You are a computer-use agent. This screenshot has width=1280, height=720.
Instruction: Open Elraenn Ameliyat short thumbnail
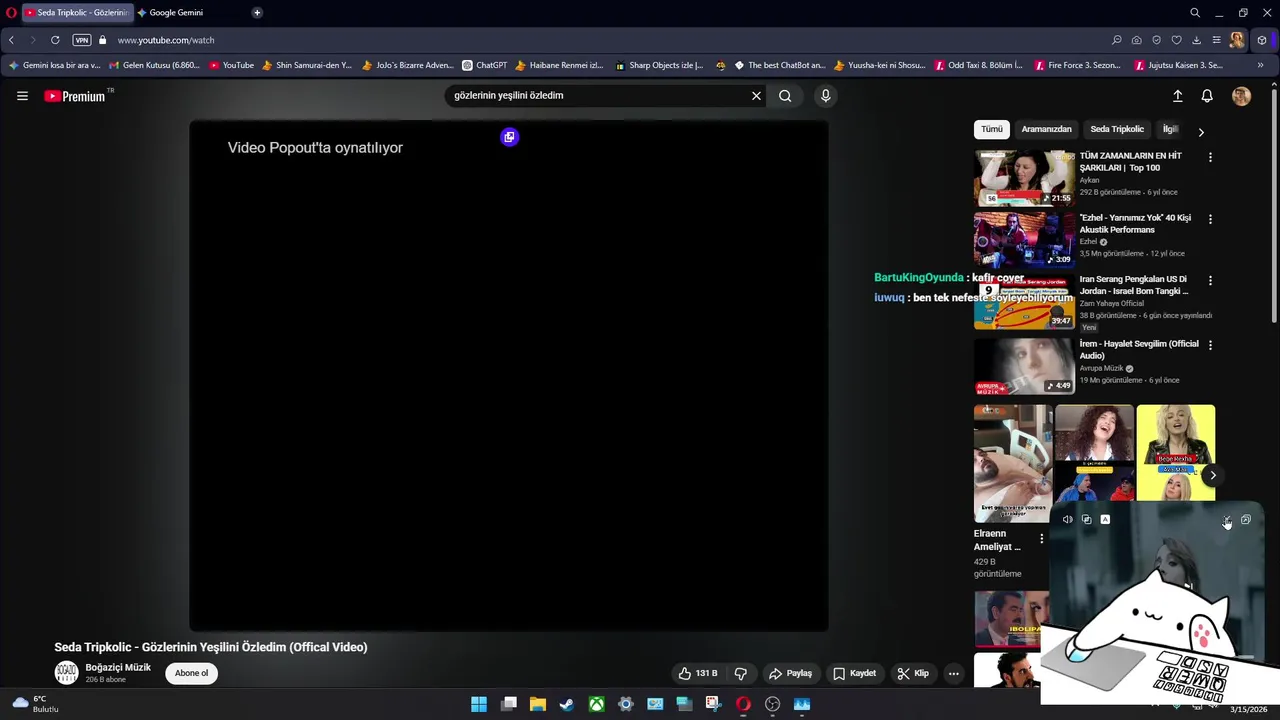point(1012,463)
